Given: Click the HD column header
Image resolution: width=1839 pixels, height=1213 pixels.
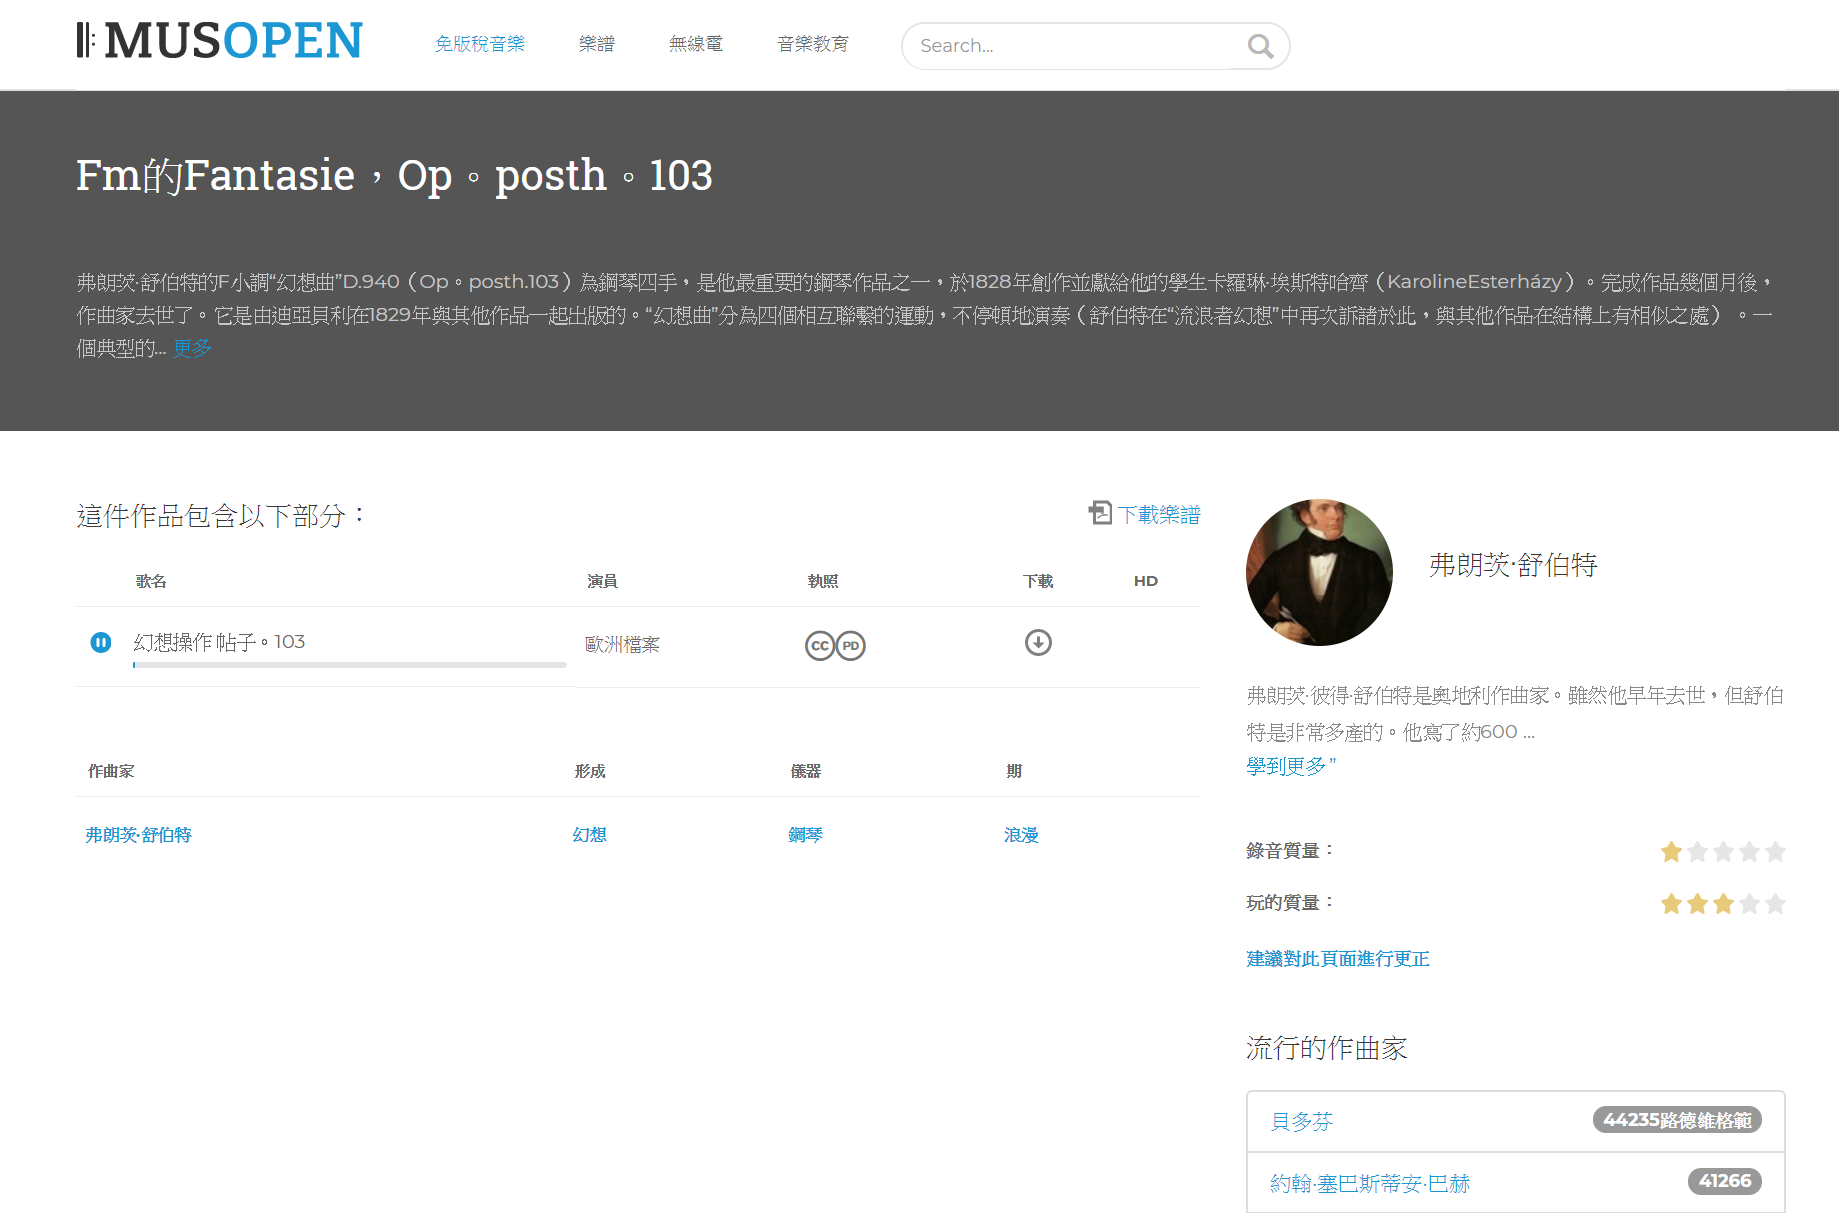Looking at the screenshot, I should click(x=1146, y=581).
